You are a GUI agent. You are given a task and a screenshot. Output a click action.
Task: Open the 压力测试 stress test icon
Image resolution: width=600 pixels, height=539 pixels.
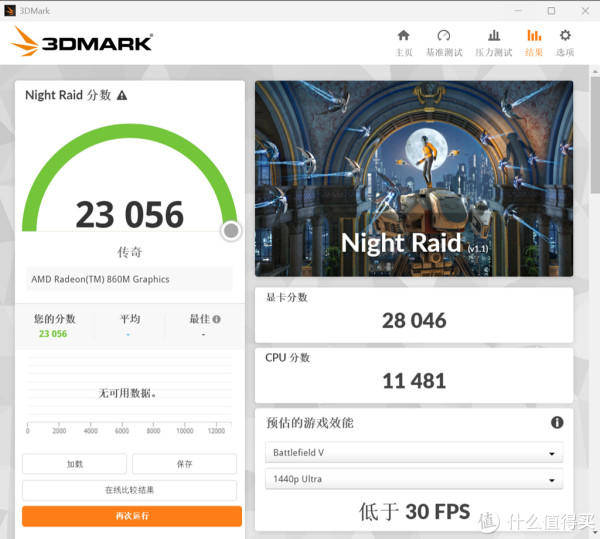pos(493,36)
